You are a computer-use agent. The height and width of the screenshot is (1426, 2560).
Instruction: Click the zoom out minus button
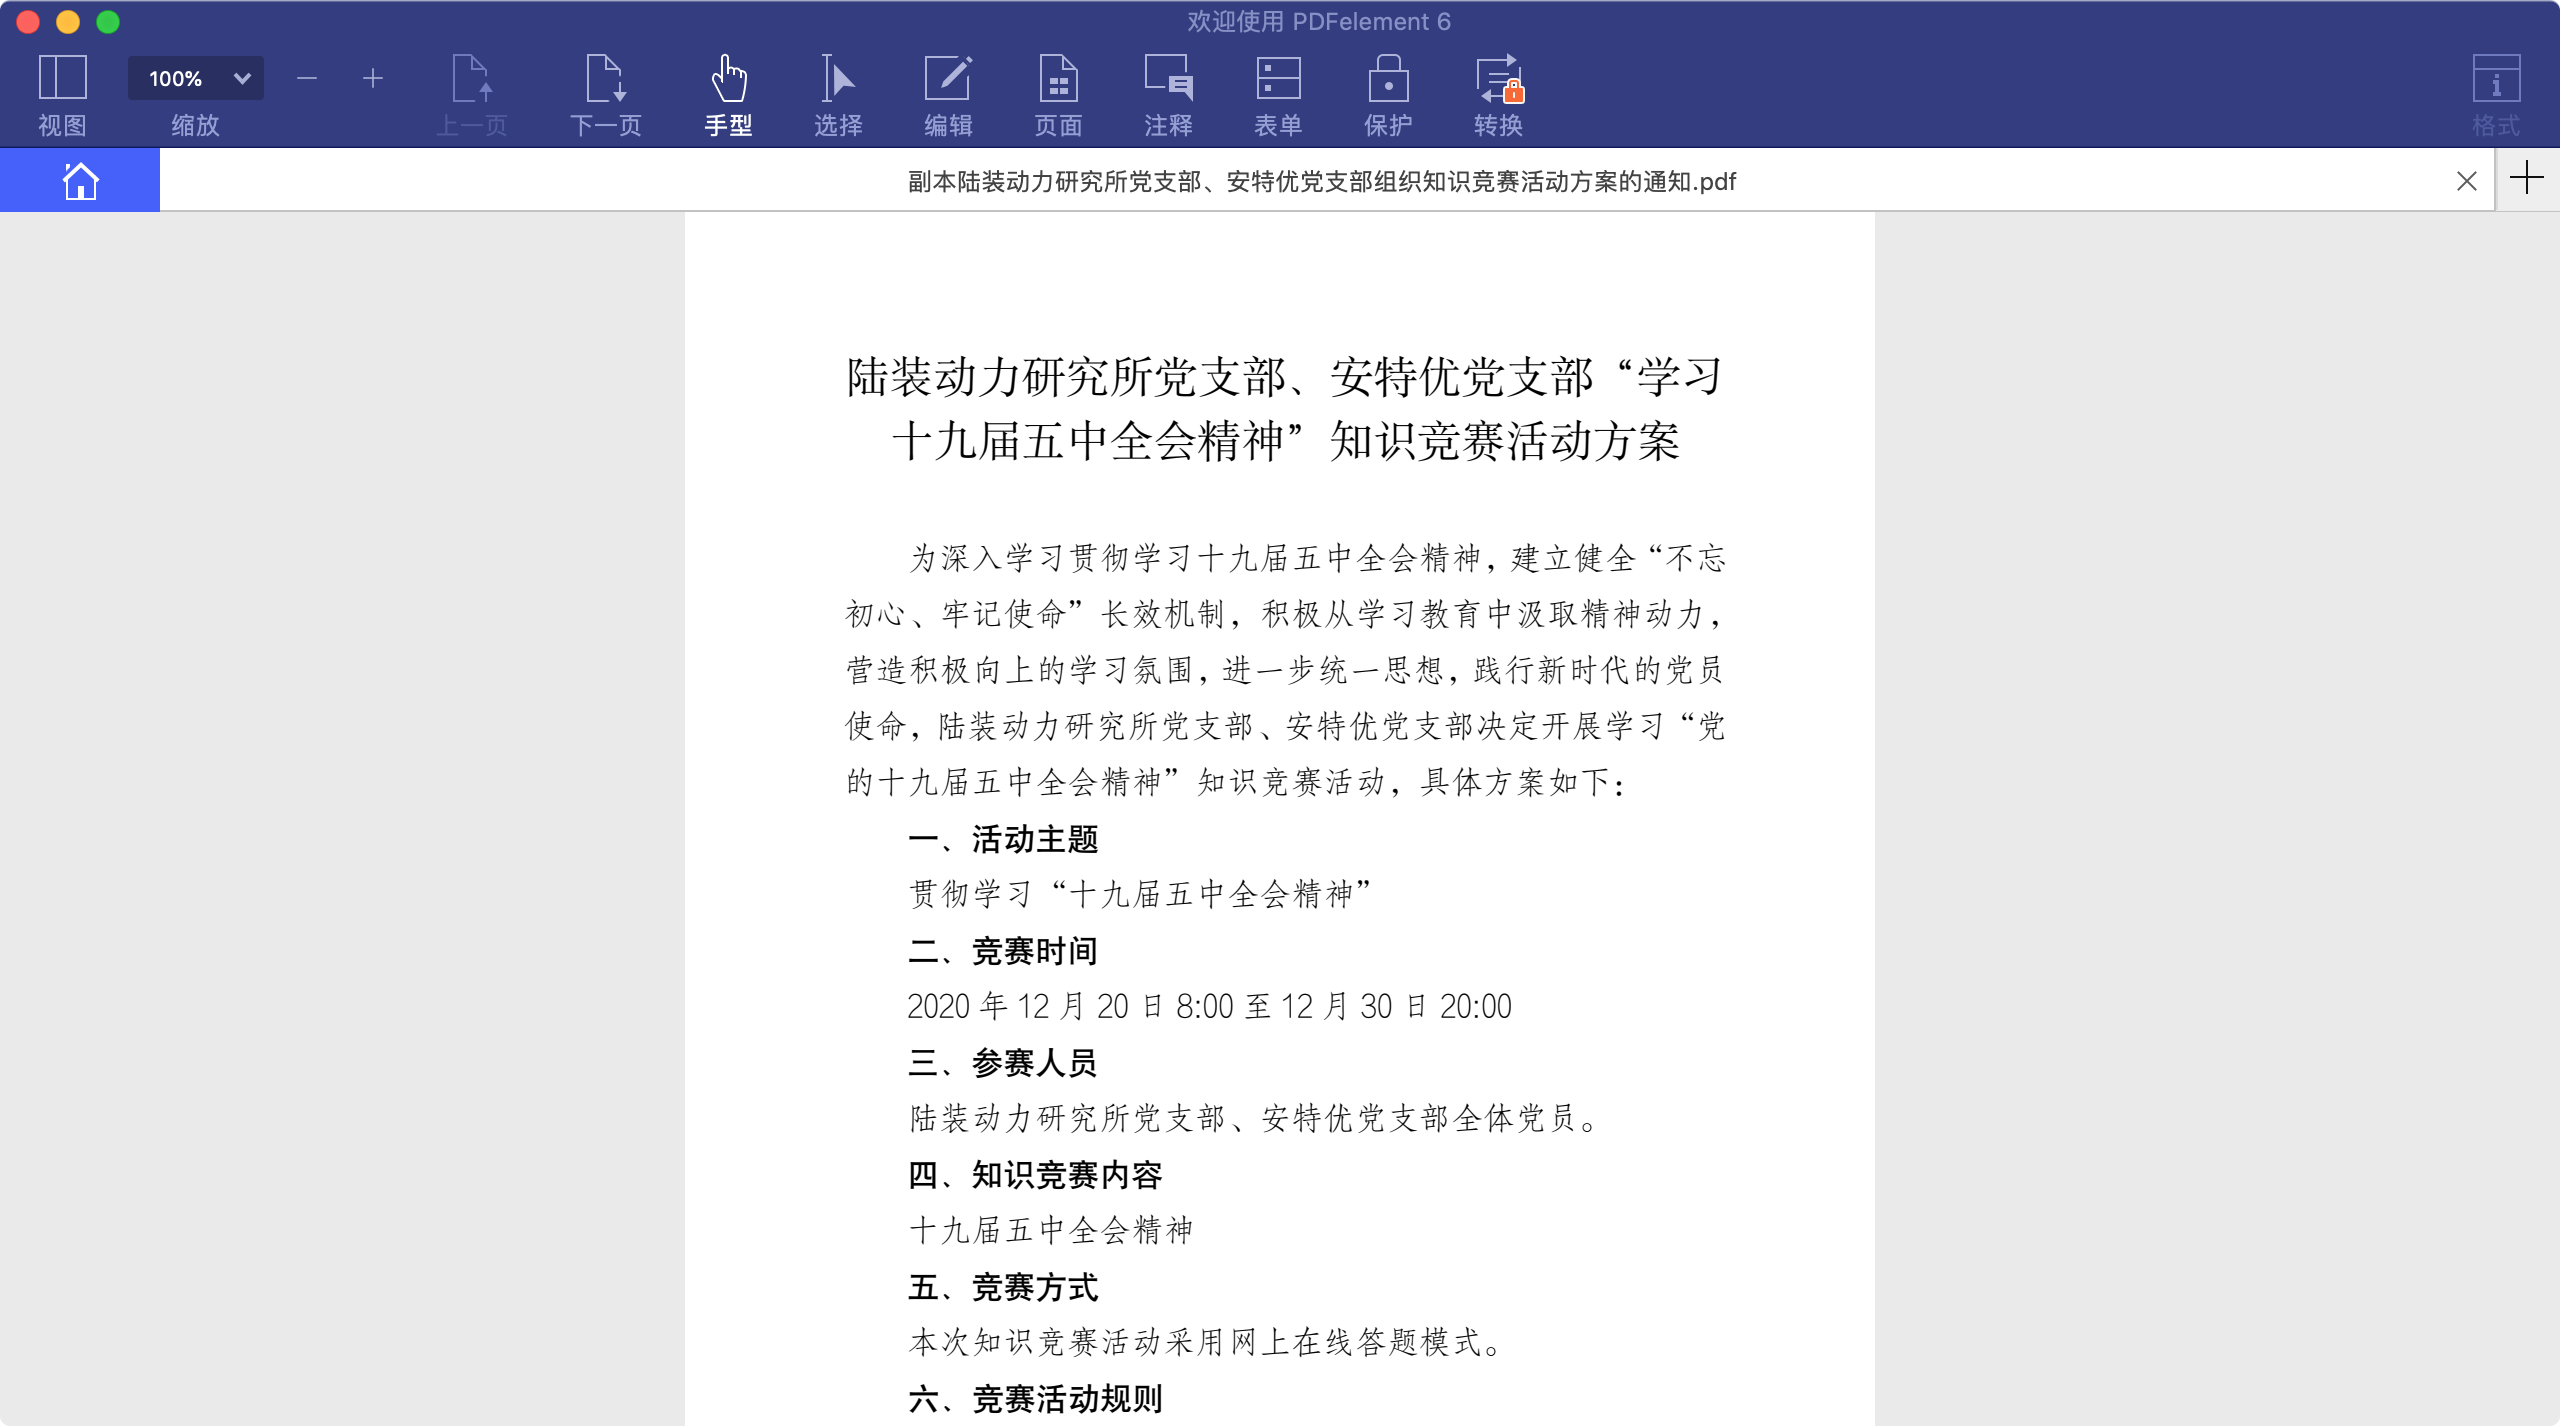point(307,79)
